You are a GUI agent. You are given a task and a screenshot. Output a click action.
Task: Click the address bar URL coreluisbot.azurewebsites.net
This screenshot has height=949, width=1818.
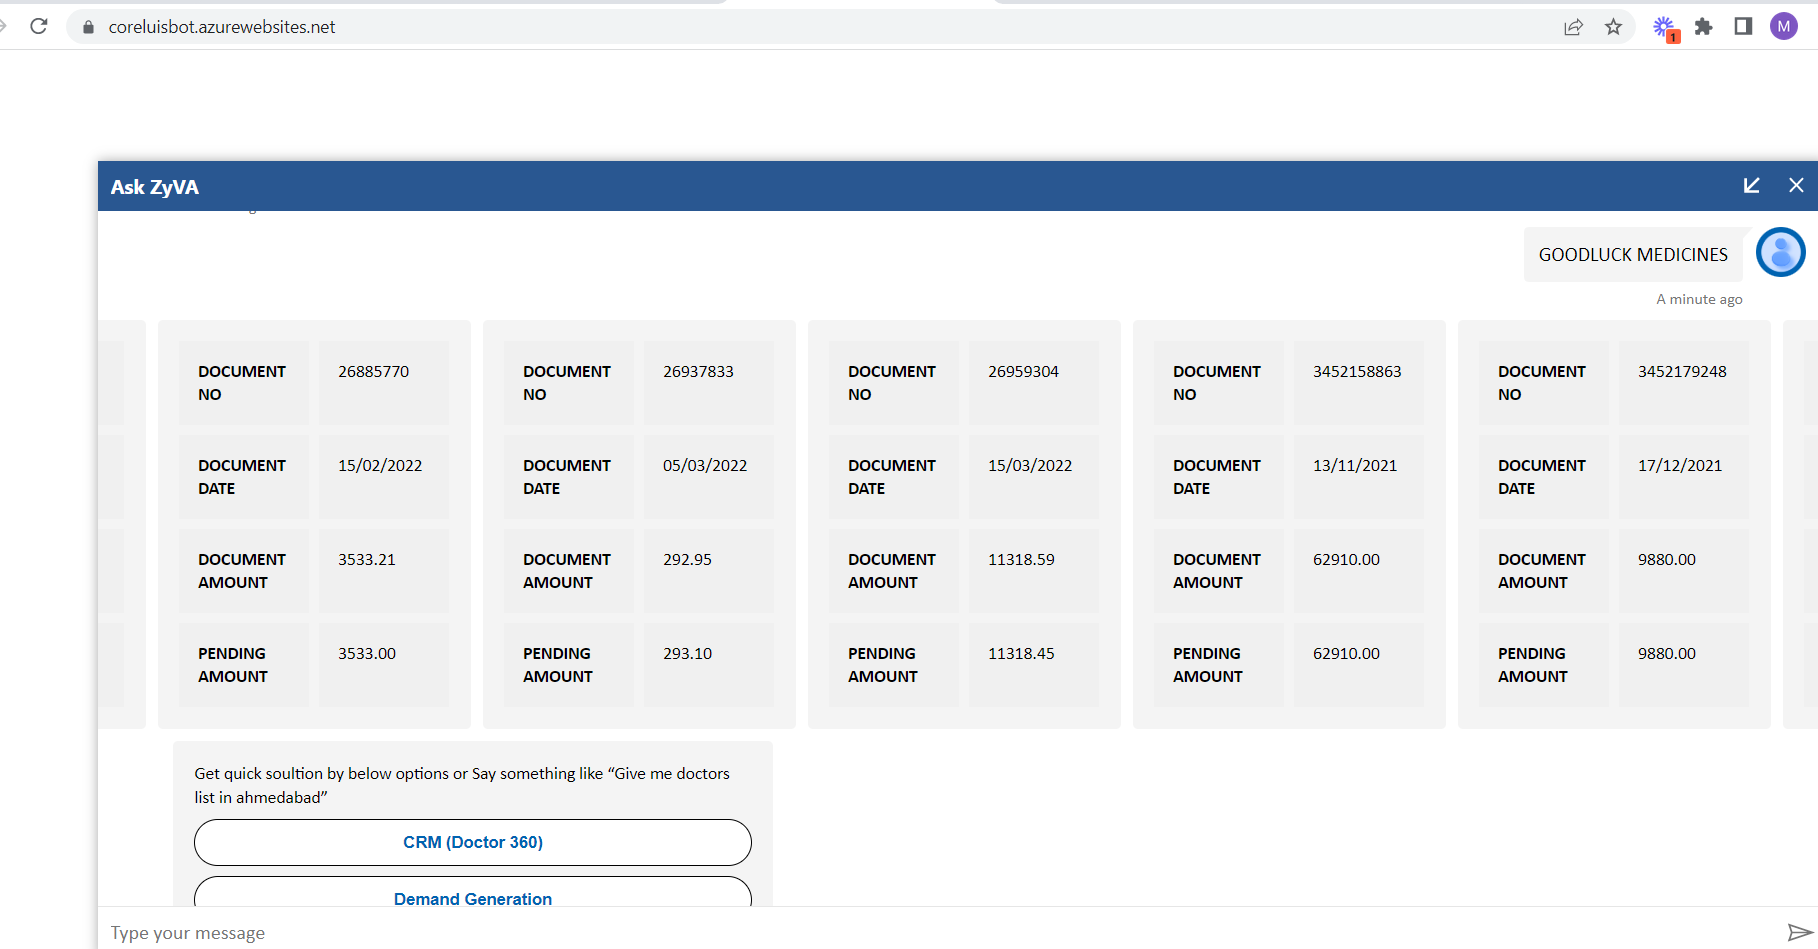[x=222, y=27]
